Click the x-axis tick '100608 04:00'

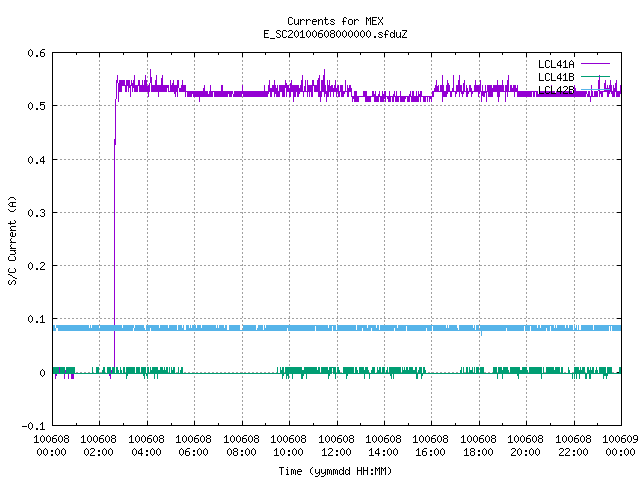tap(146, 446)
